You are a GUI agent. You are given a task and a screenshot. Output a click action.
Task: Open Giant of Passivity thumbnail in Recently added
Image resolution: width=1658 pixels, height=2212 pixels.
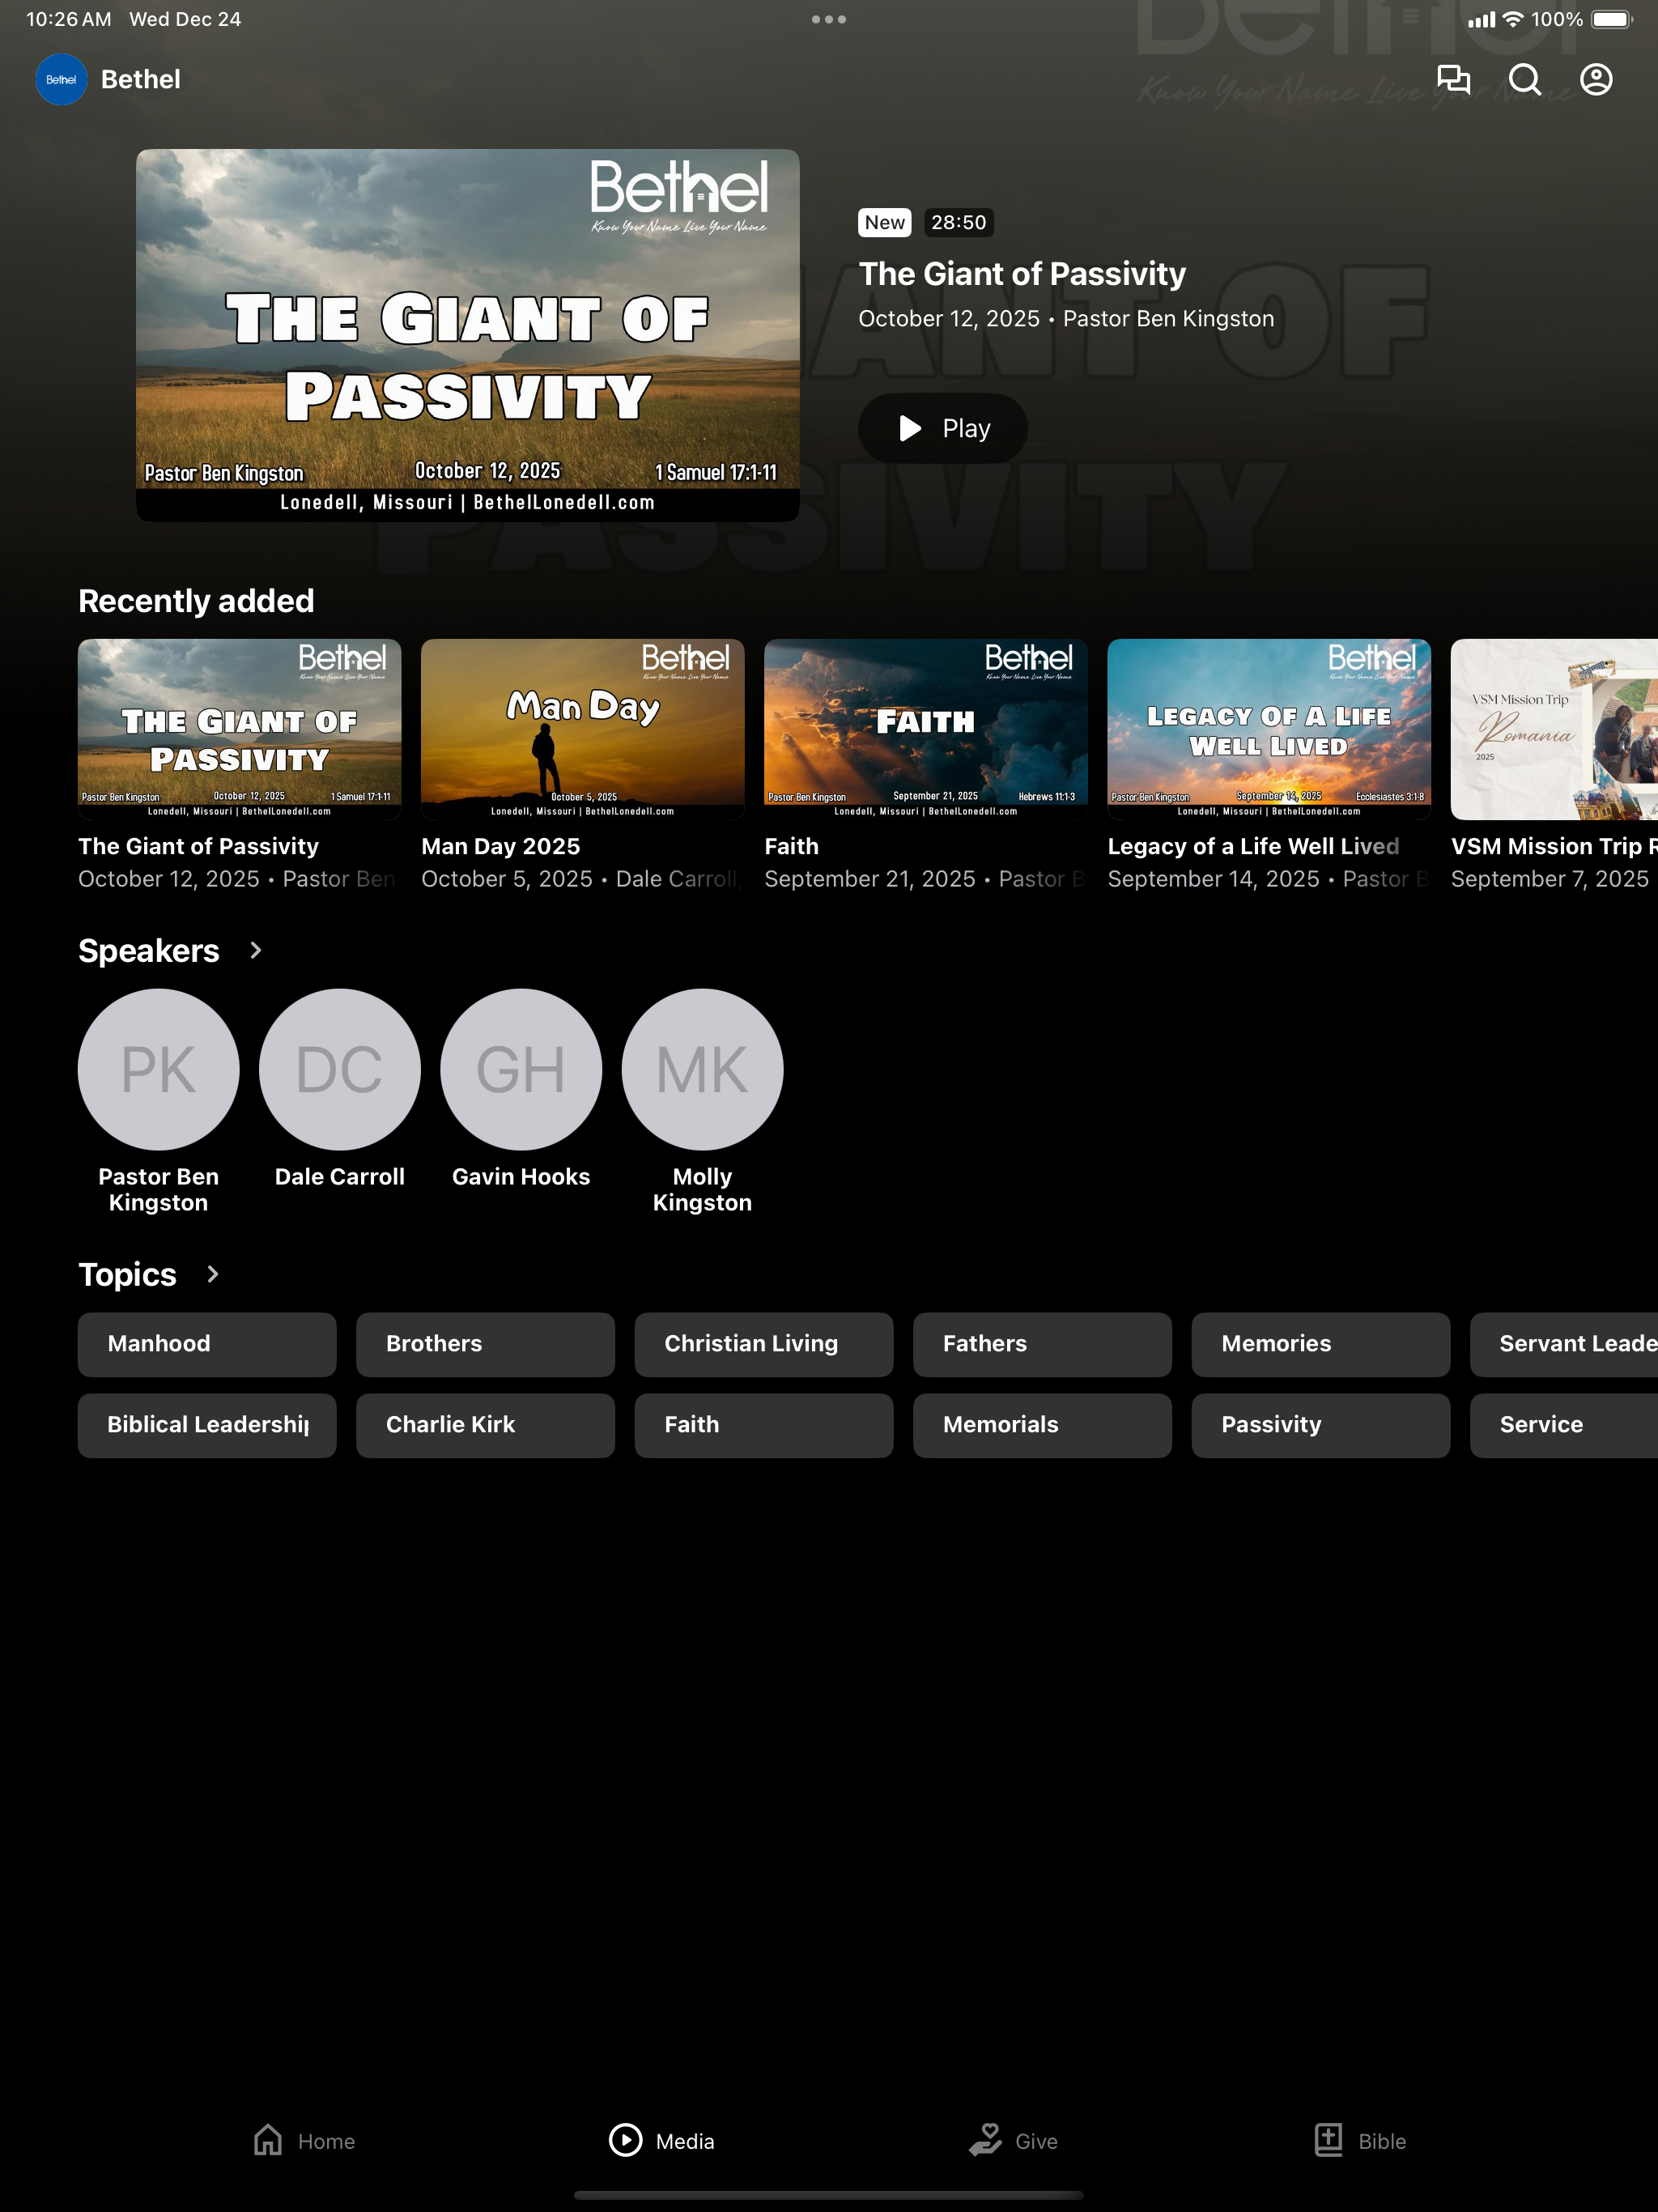tap(240, 729)
